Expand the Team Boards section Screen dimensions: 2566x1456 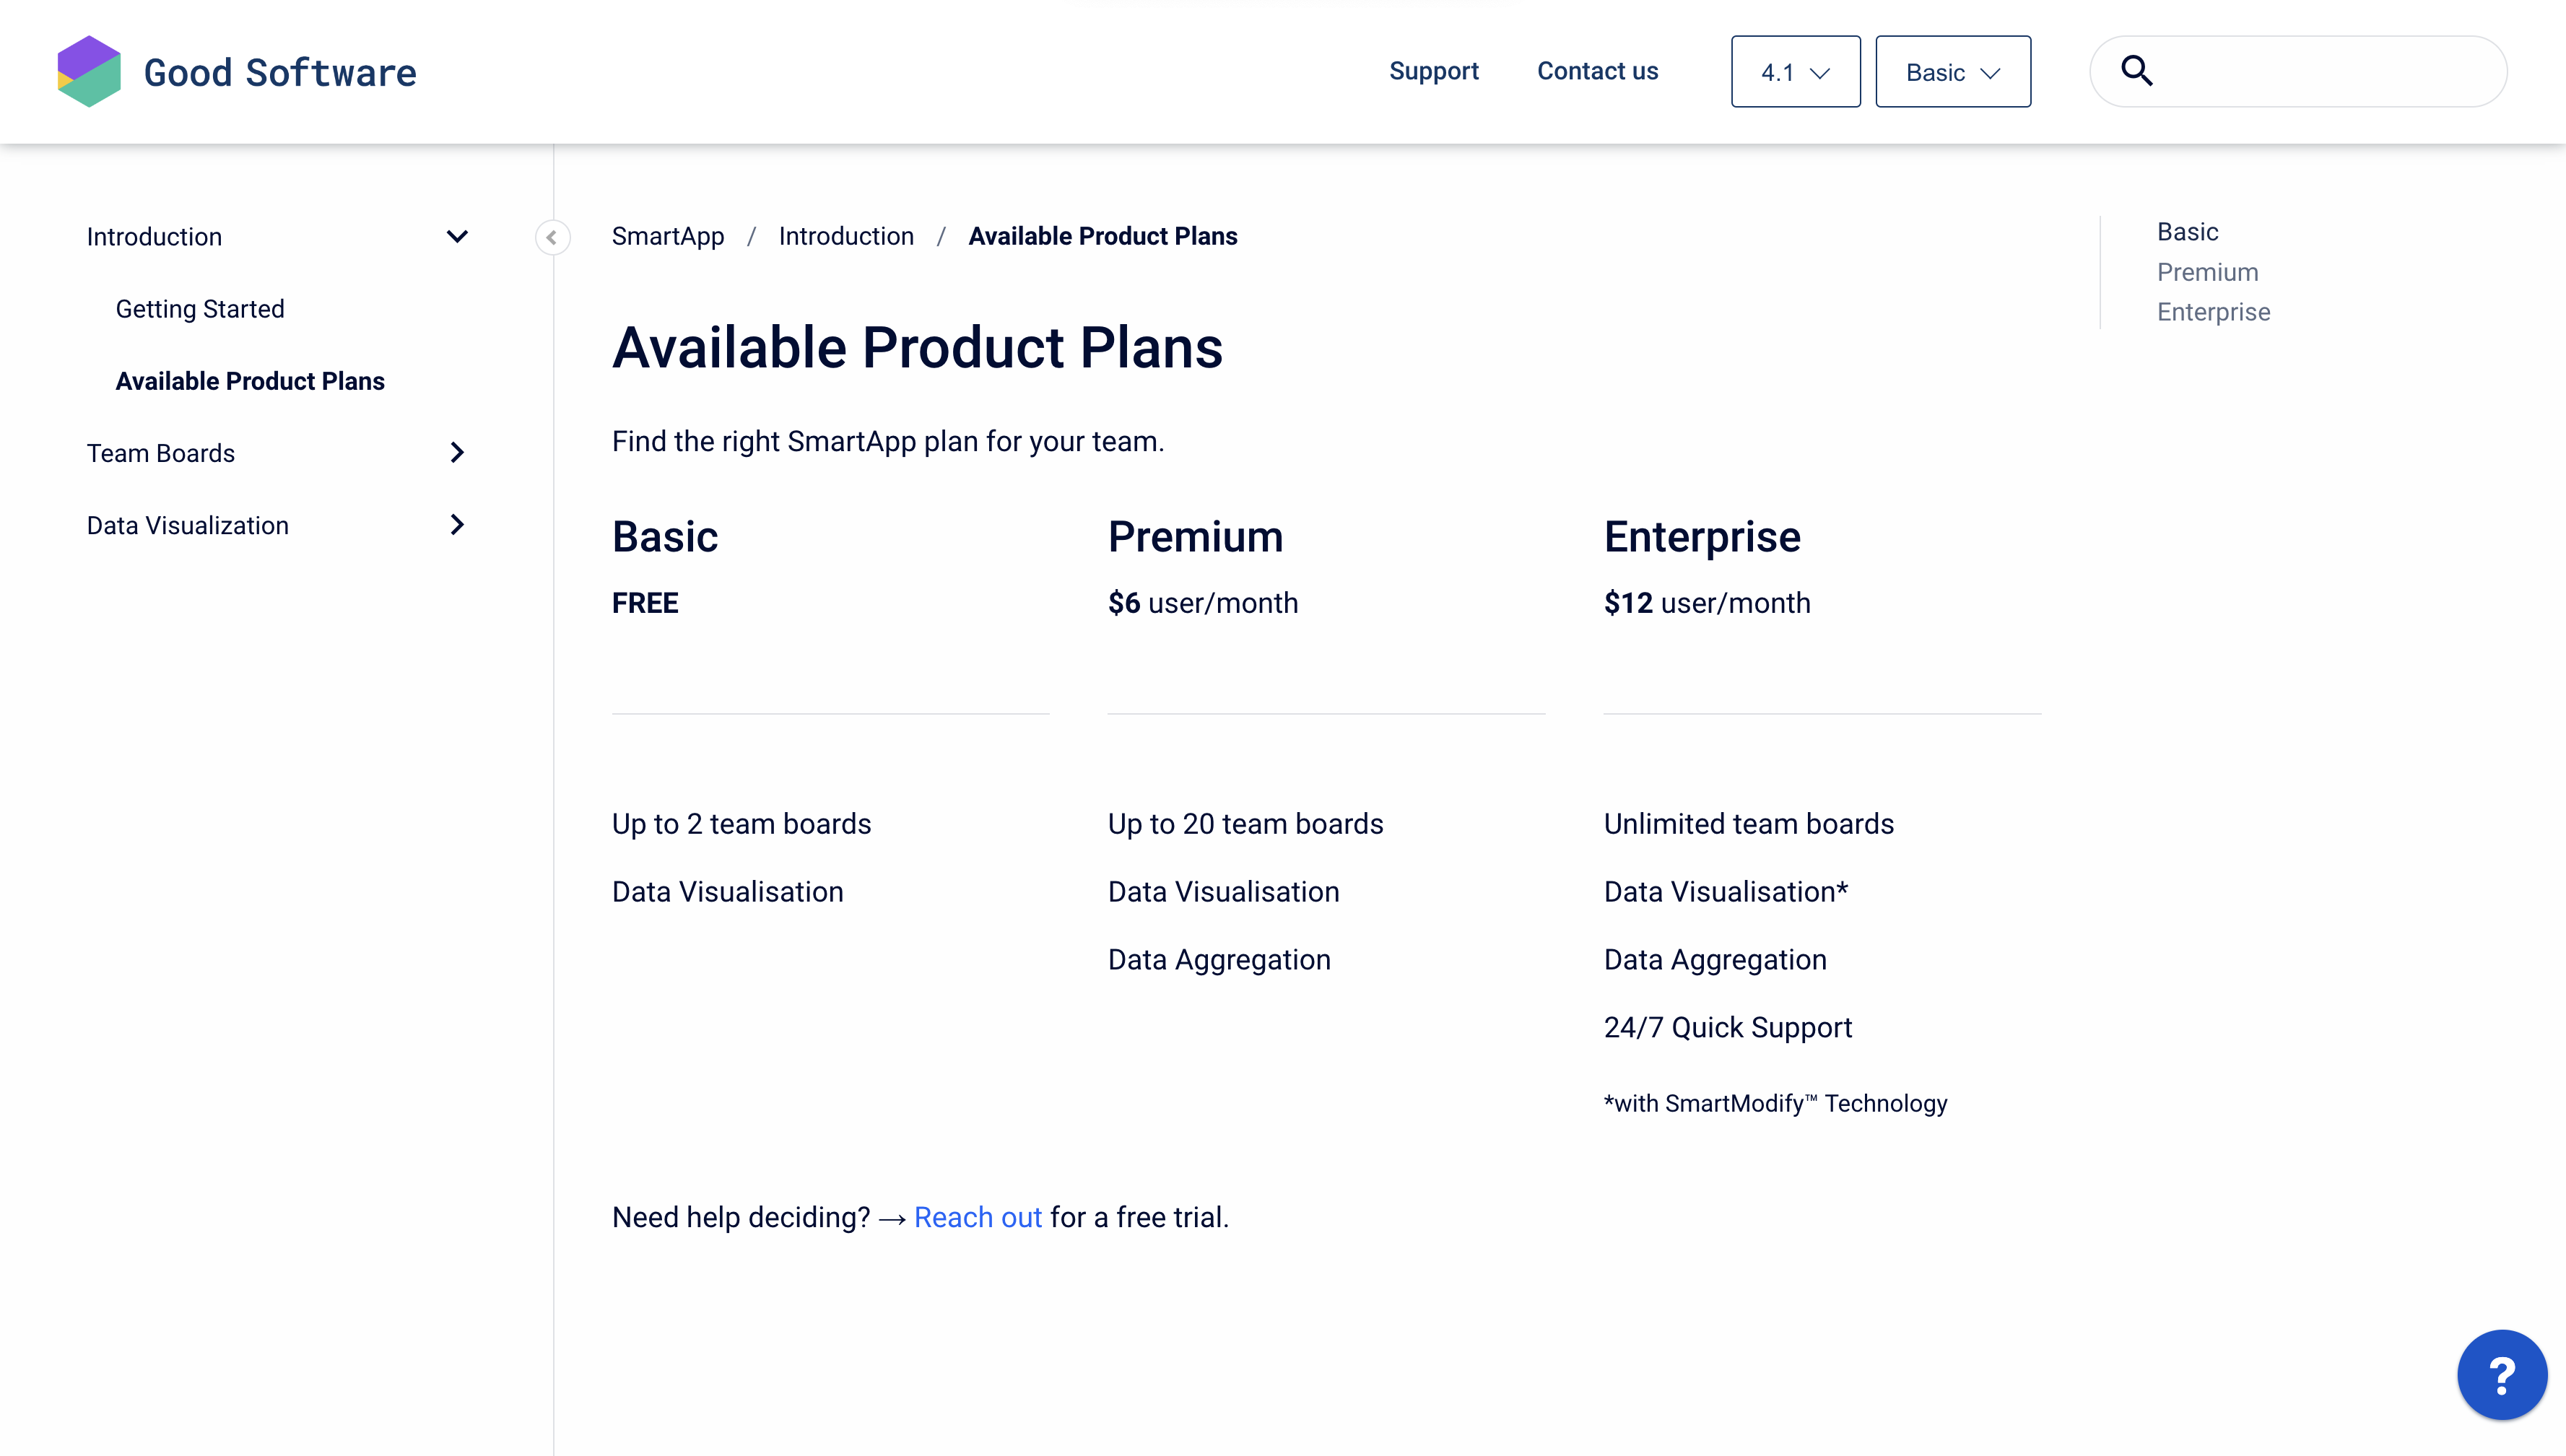[x=457, y=453]
